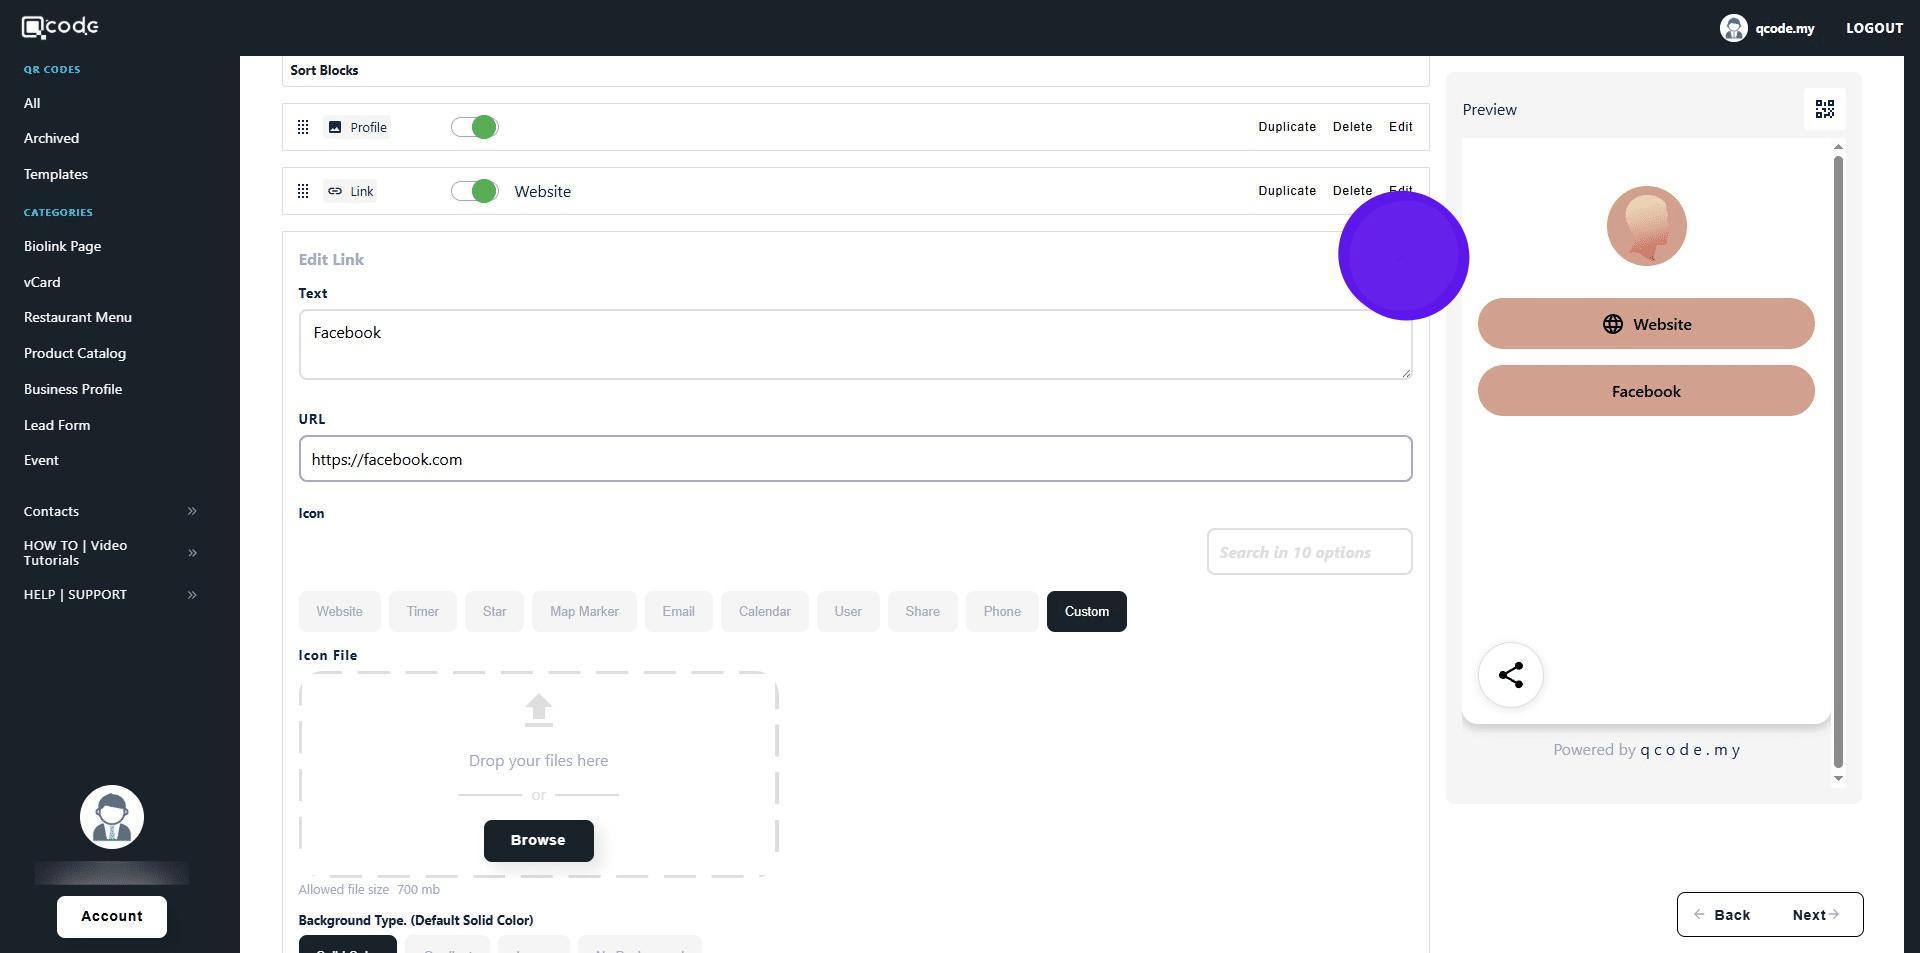Toggle the Link Website block switch
1920x953 pixels.
(475, 191)
